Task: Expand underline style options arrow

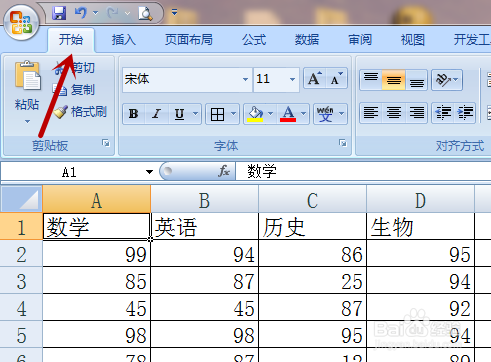Action: click(x=196, y=114)
